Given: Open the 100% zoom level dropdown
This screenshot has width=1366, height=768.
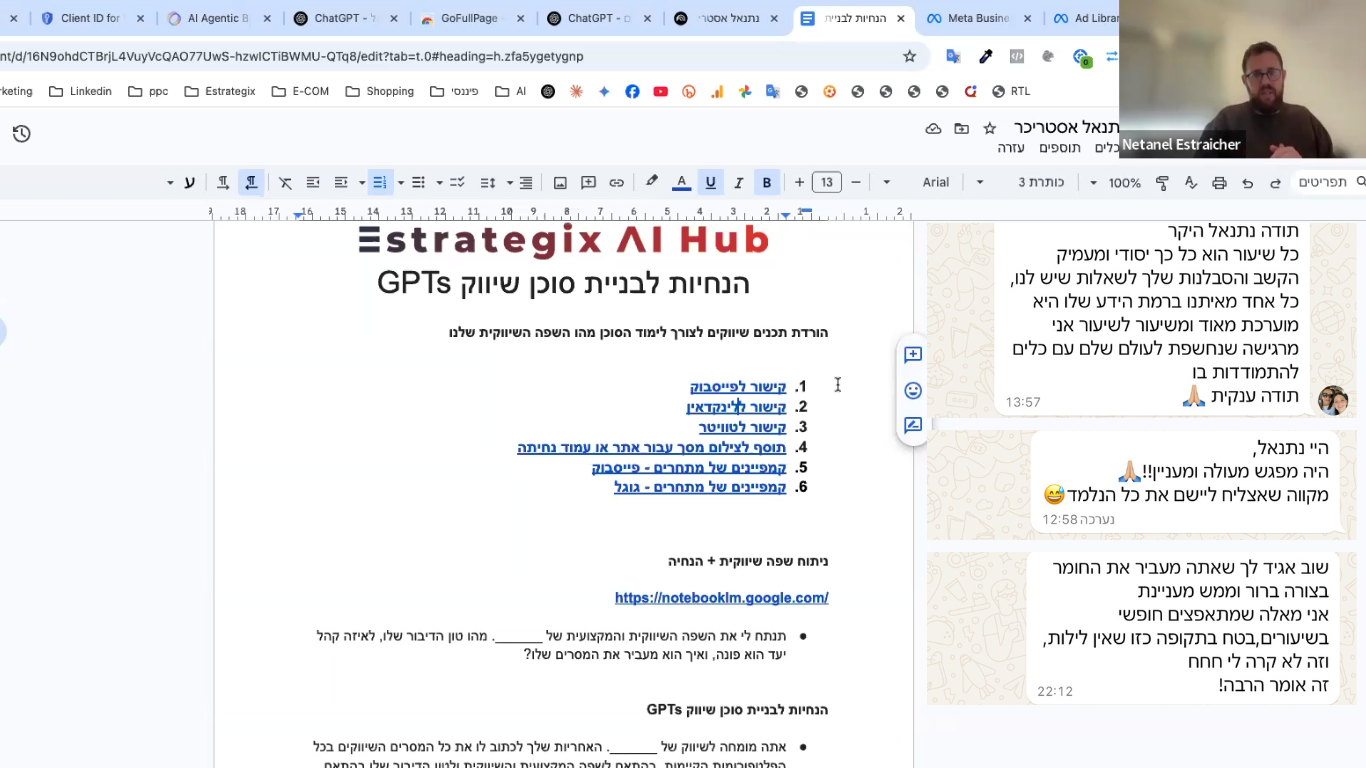Looking at the screenshot, I should point(1125,182).
